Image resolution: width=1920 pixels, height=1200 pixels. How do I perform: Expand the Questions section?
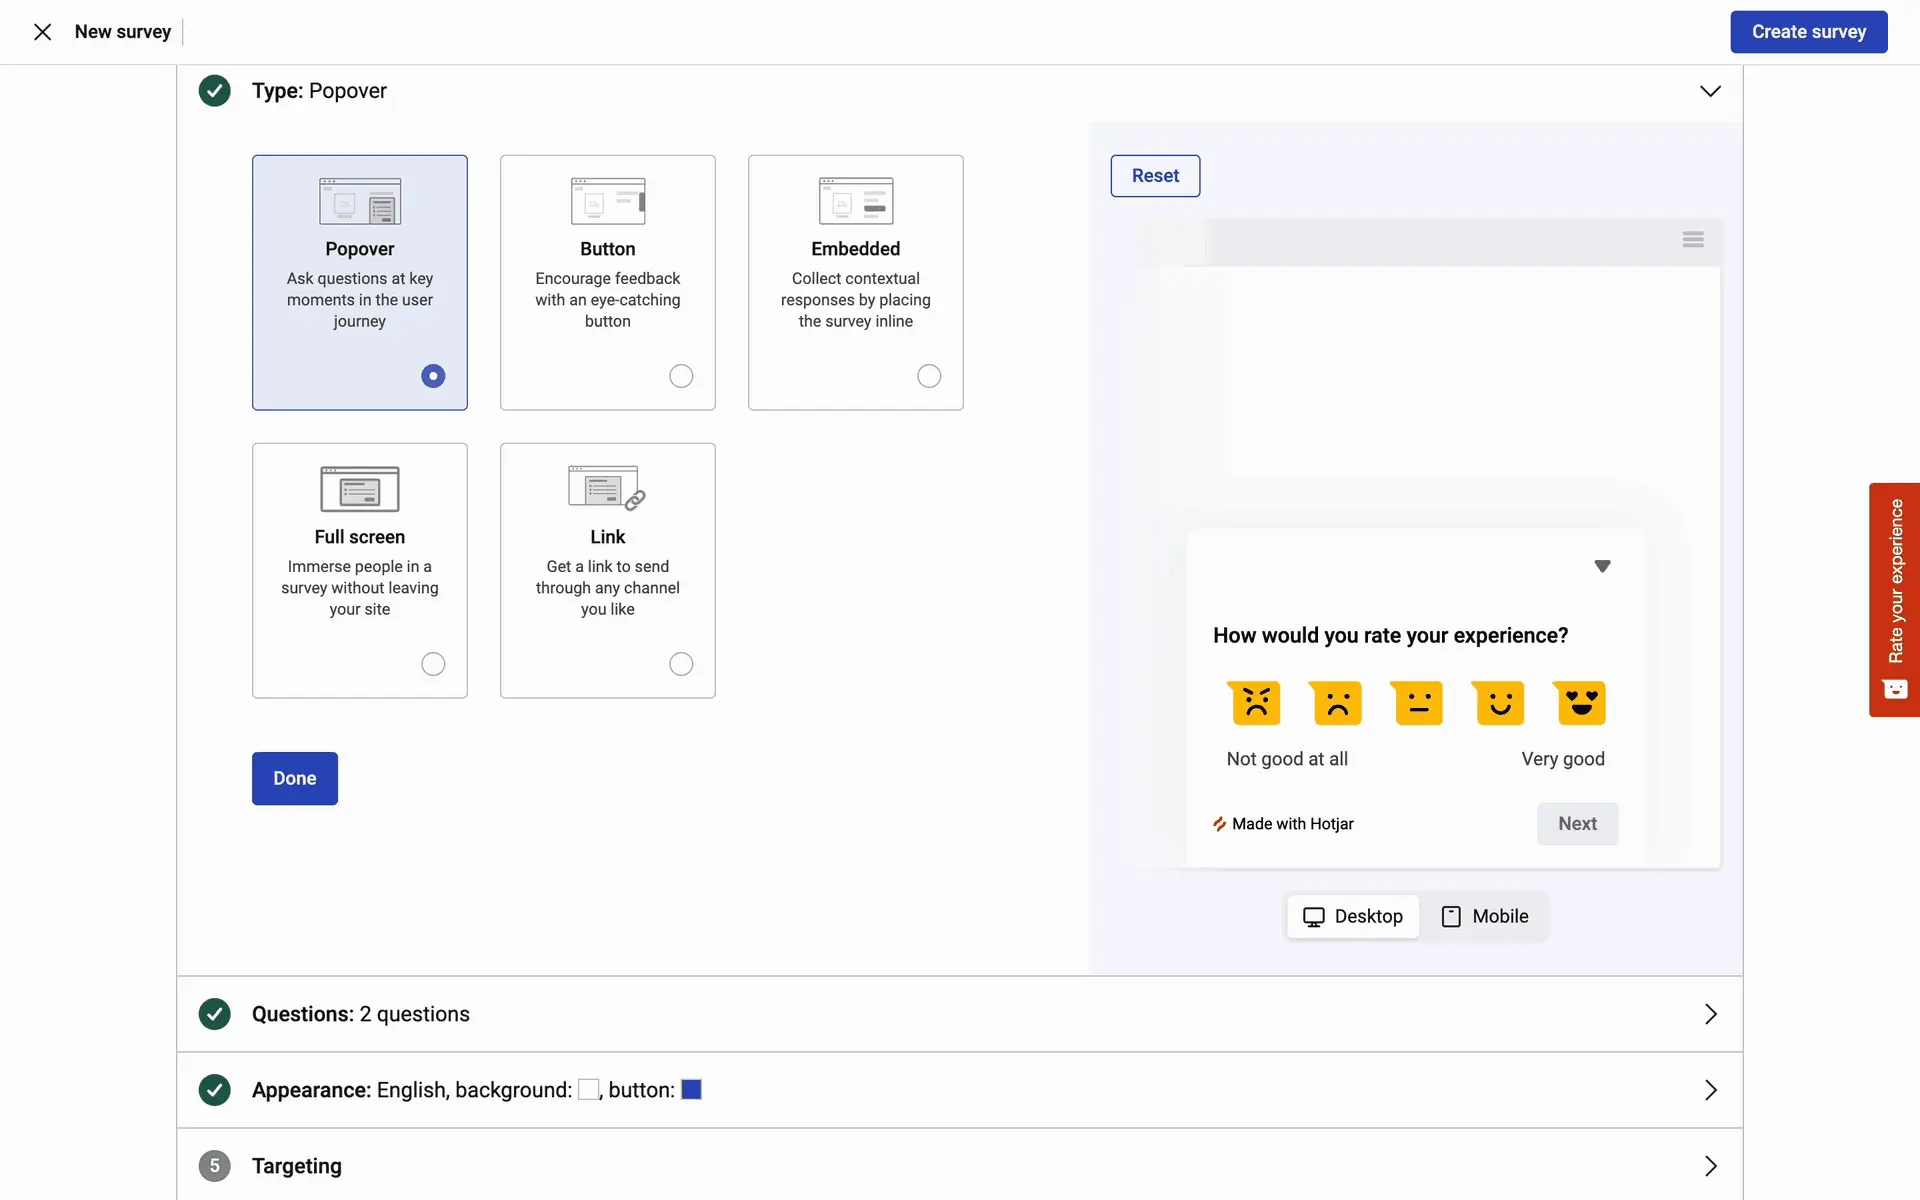(1710, 1014)
